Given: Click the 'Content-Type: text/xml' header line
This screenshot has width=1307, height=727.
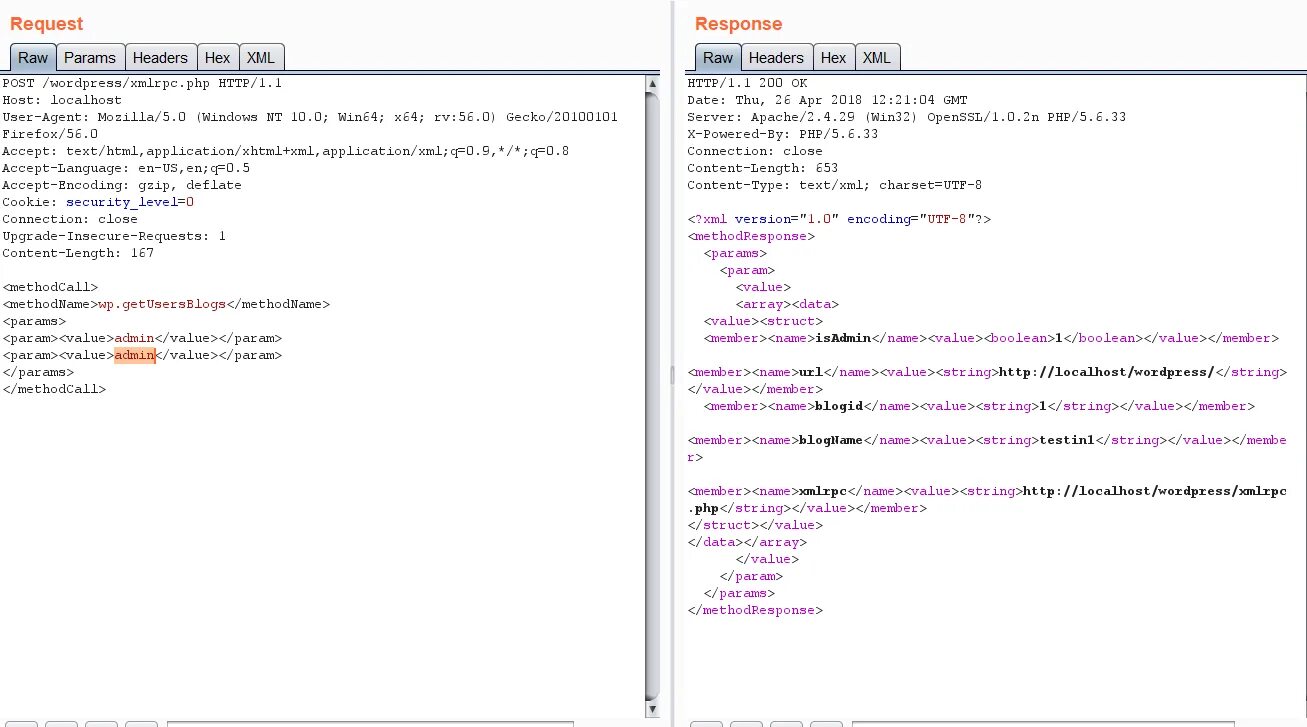Looking at the screenshot, I should [835, 185].
